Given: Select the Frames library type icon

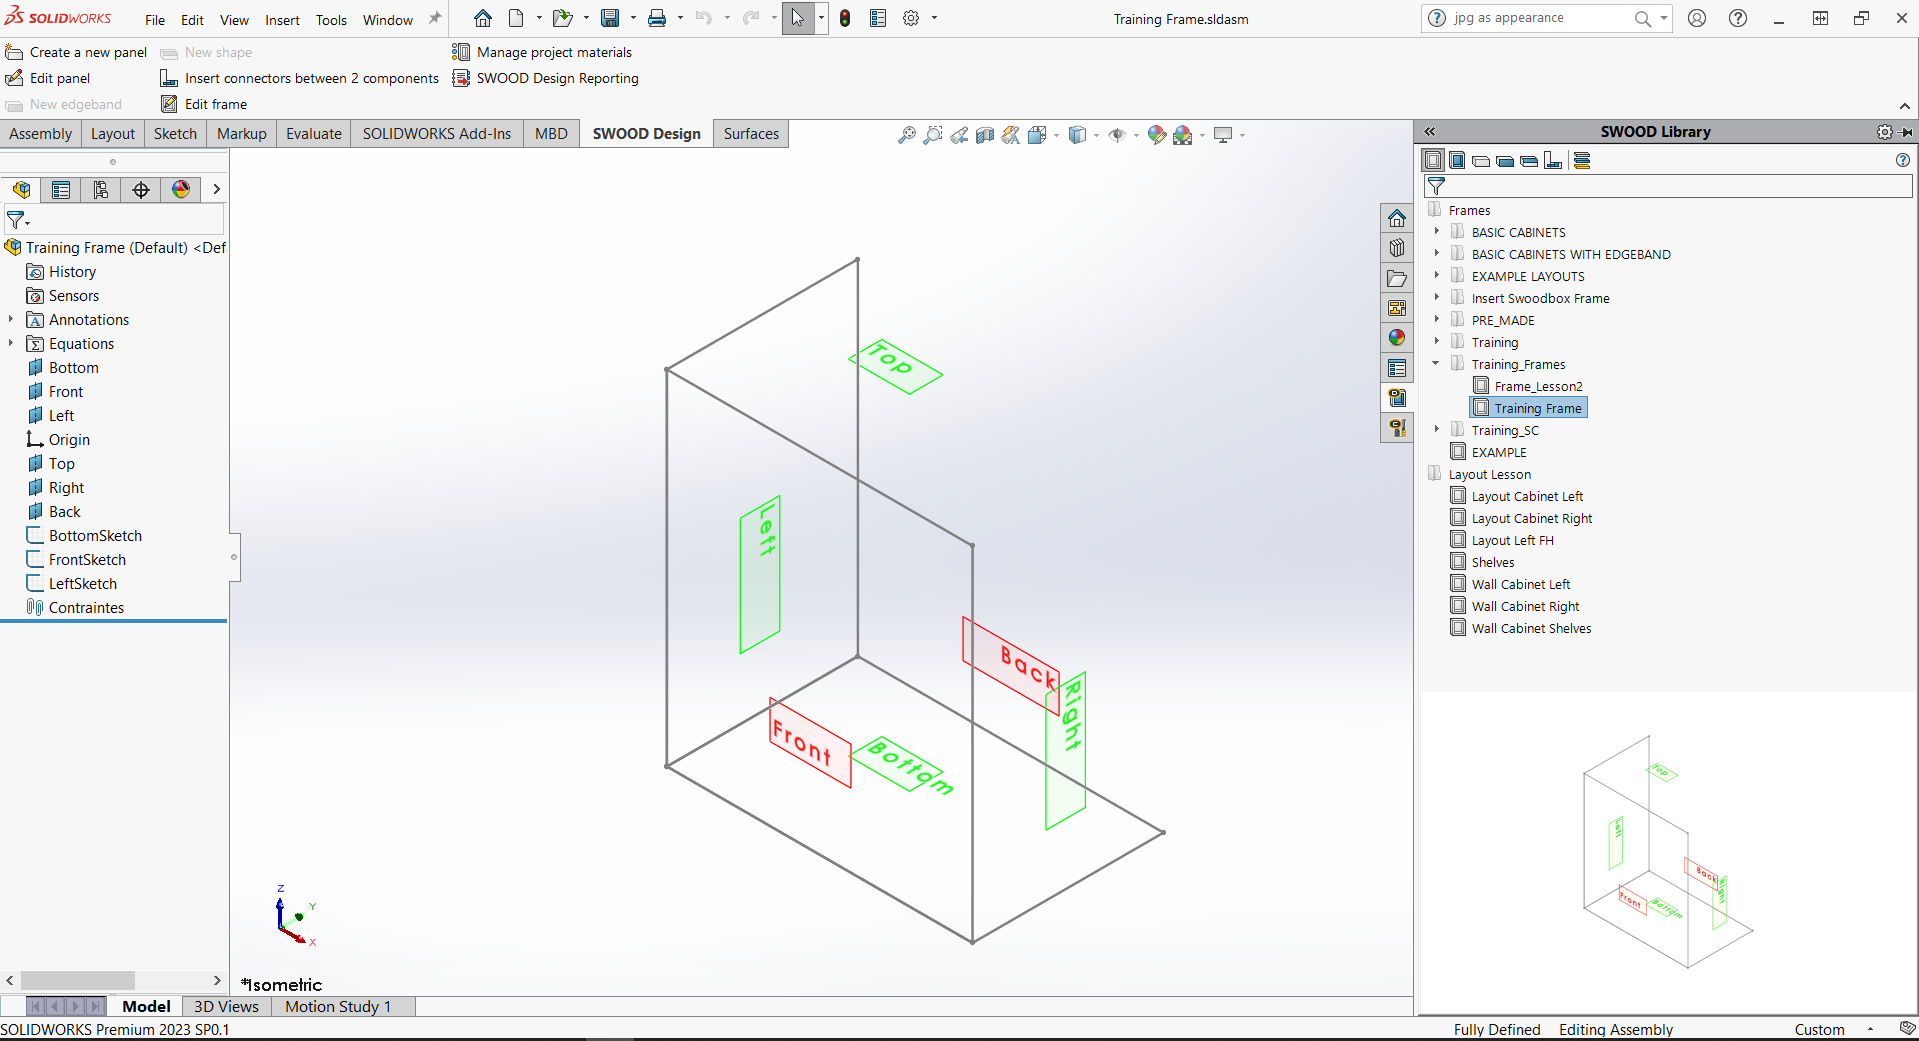Looking at the screenshot, I should [1433, 160].
